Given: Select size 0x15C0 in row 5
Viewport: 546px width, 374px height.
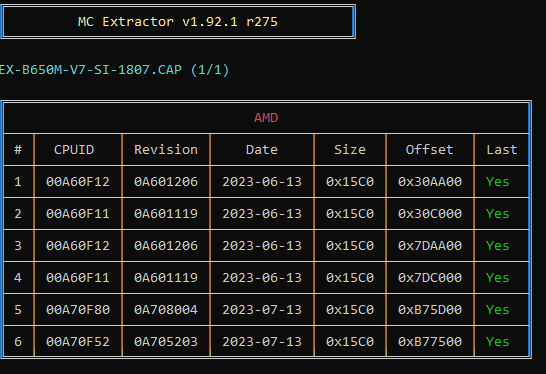Looking at the screenshot, I should pyautogui.click(x=350, y=310).
